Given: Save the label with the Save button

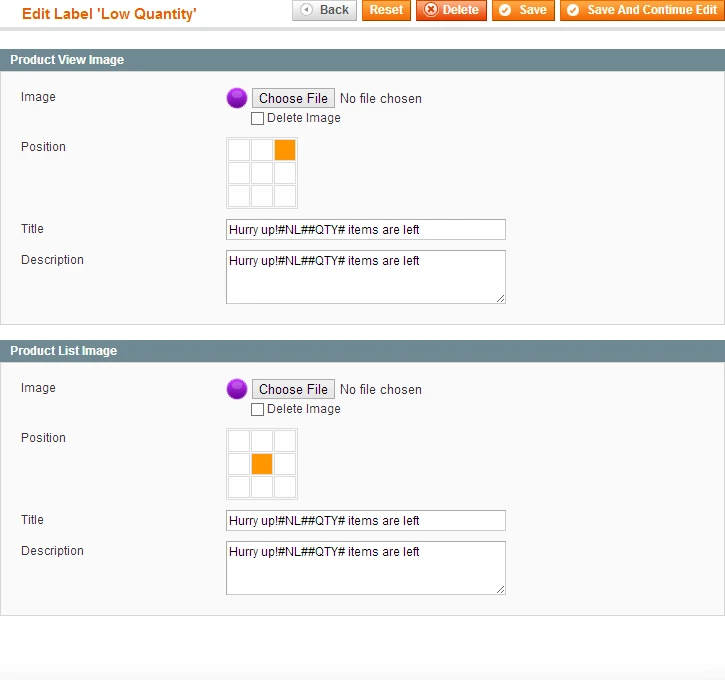Looking at the screenshot, I should [x=523, y=10].
